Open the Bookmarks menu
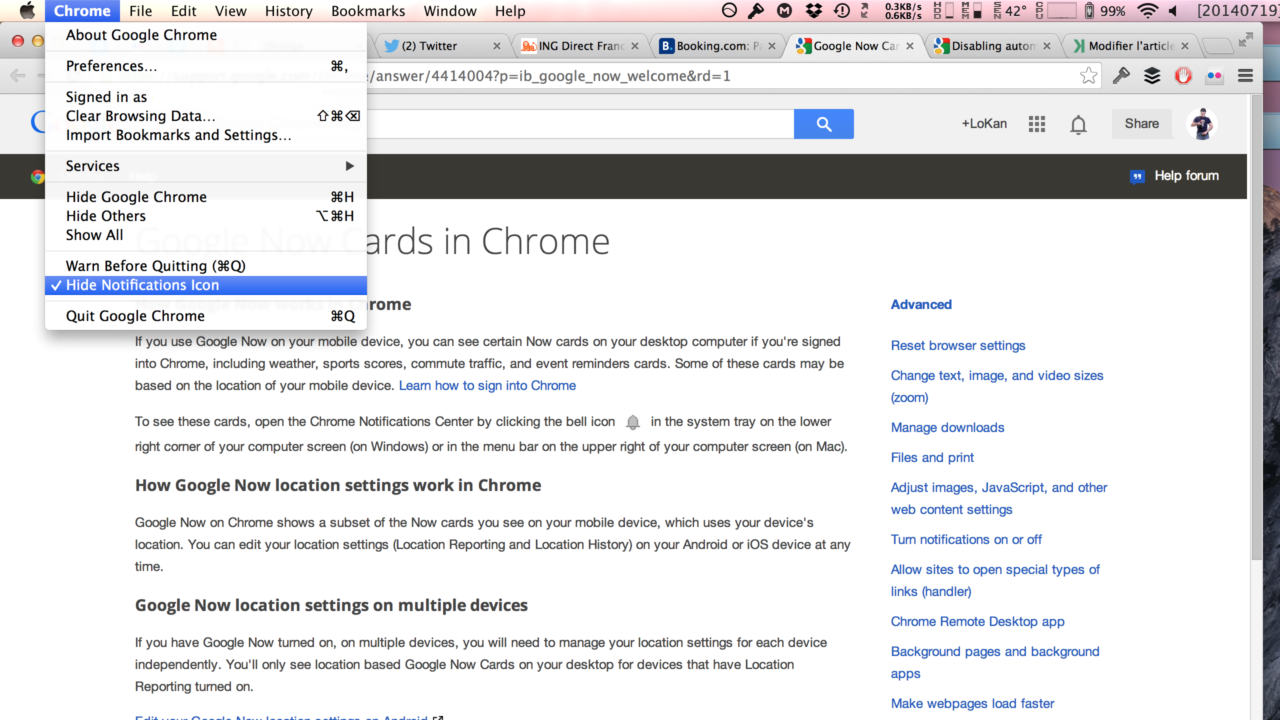 pyautogui.click(x=368, y=11)
